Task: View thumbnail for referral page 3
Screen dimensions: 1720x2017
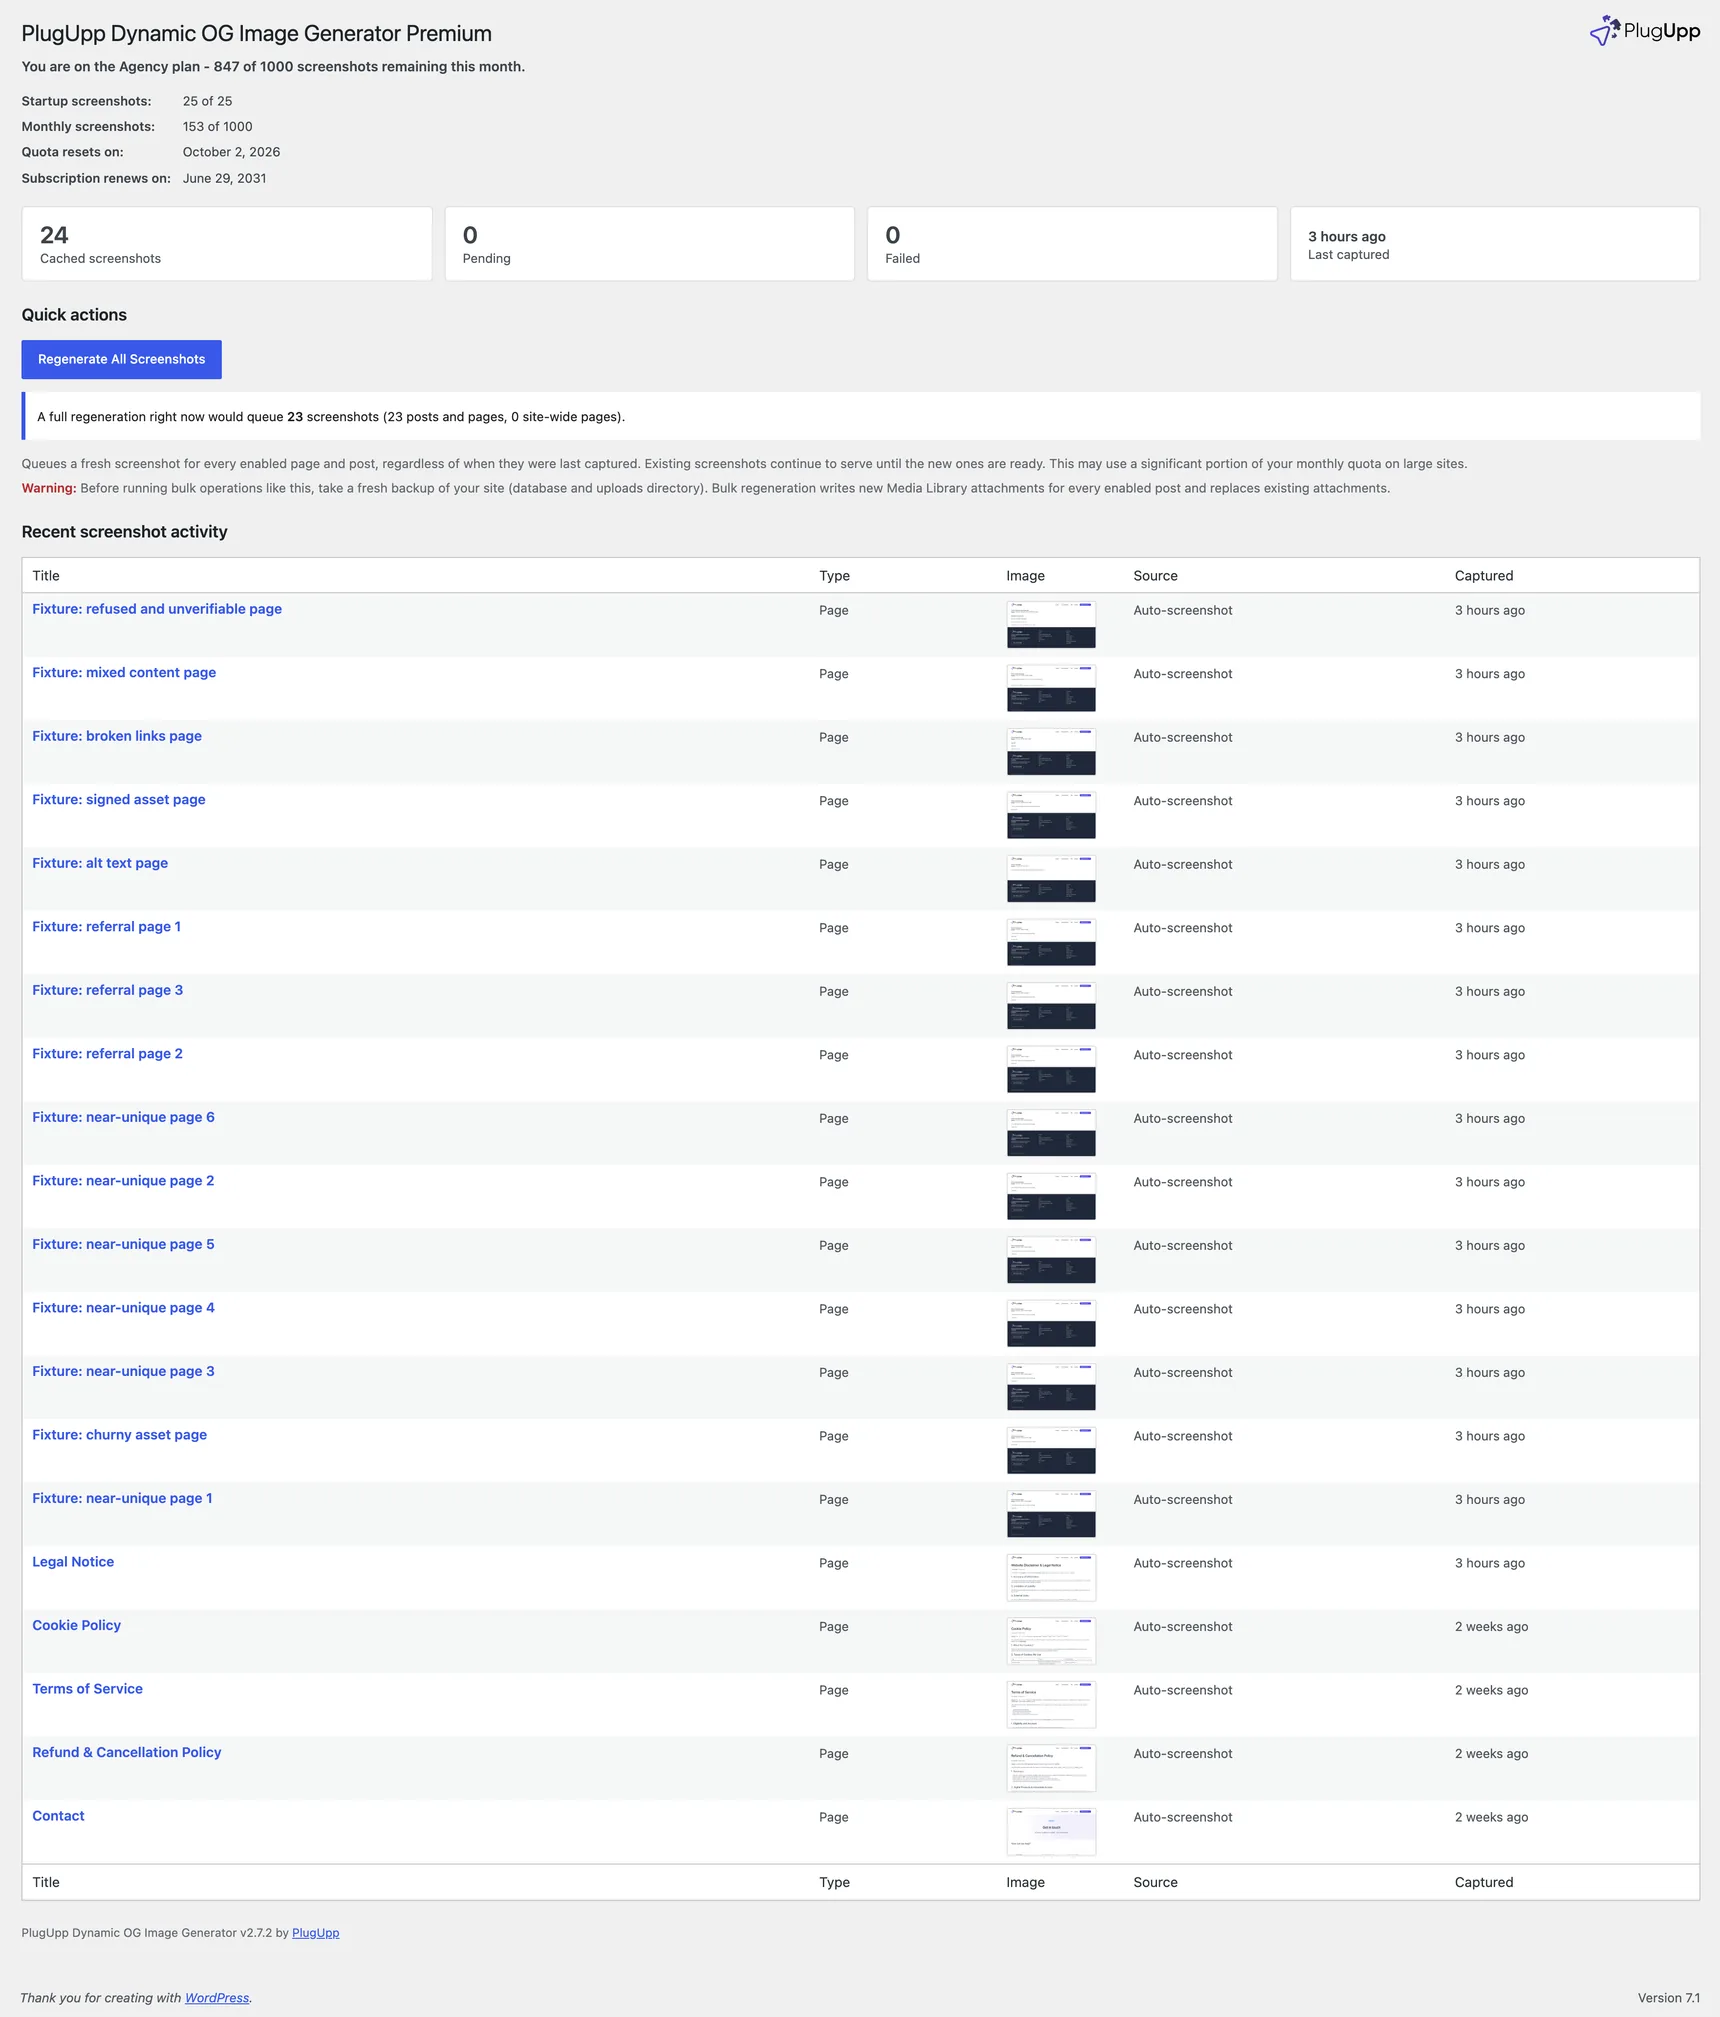Action: (x=1051, y=1006)
